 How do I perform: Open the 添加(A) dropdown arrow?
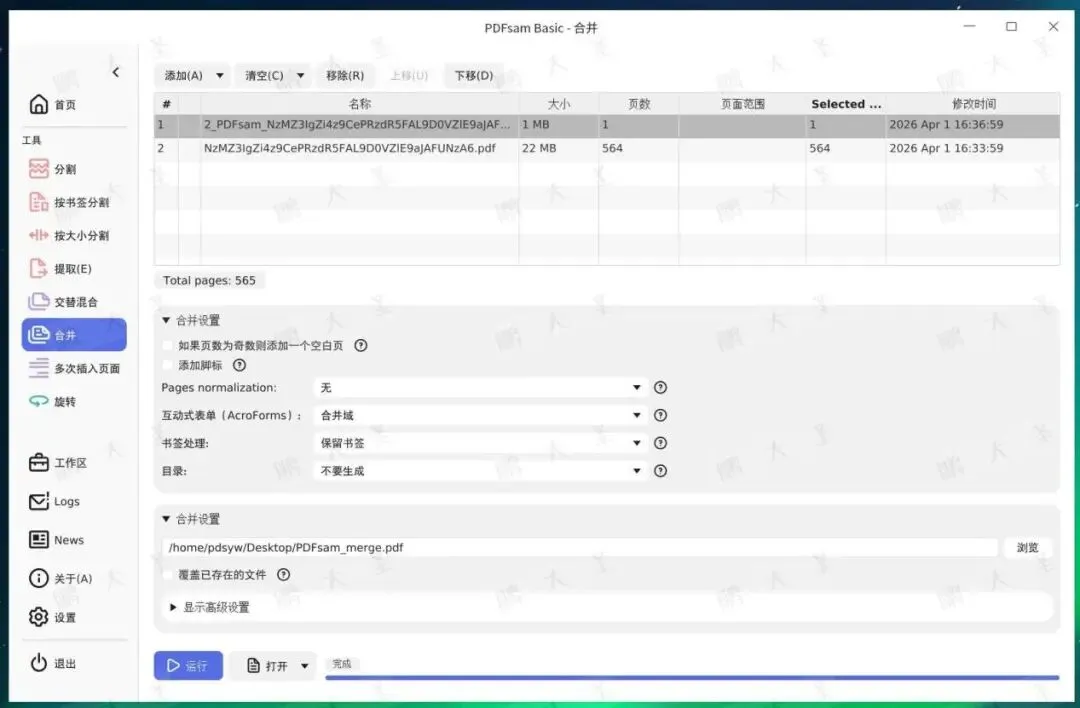[x=220, y=76]
